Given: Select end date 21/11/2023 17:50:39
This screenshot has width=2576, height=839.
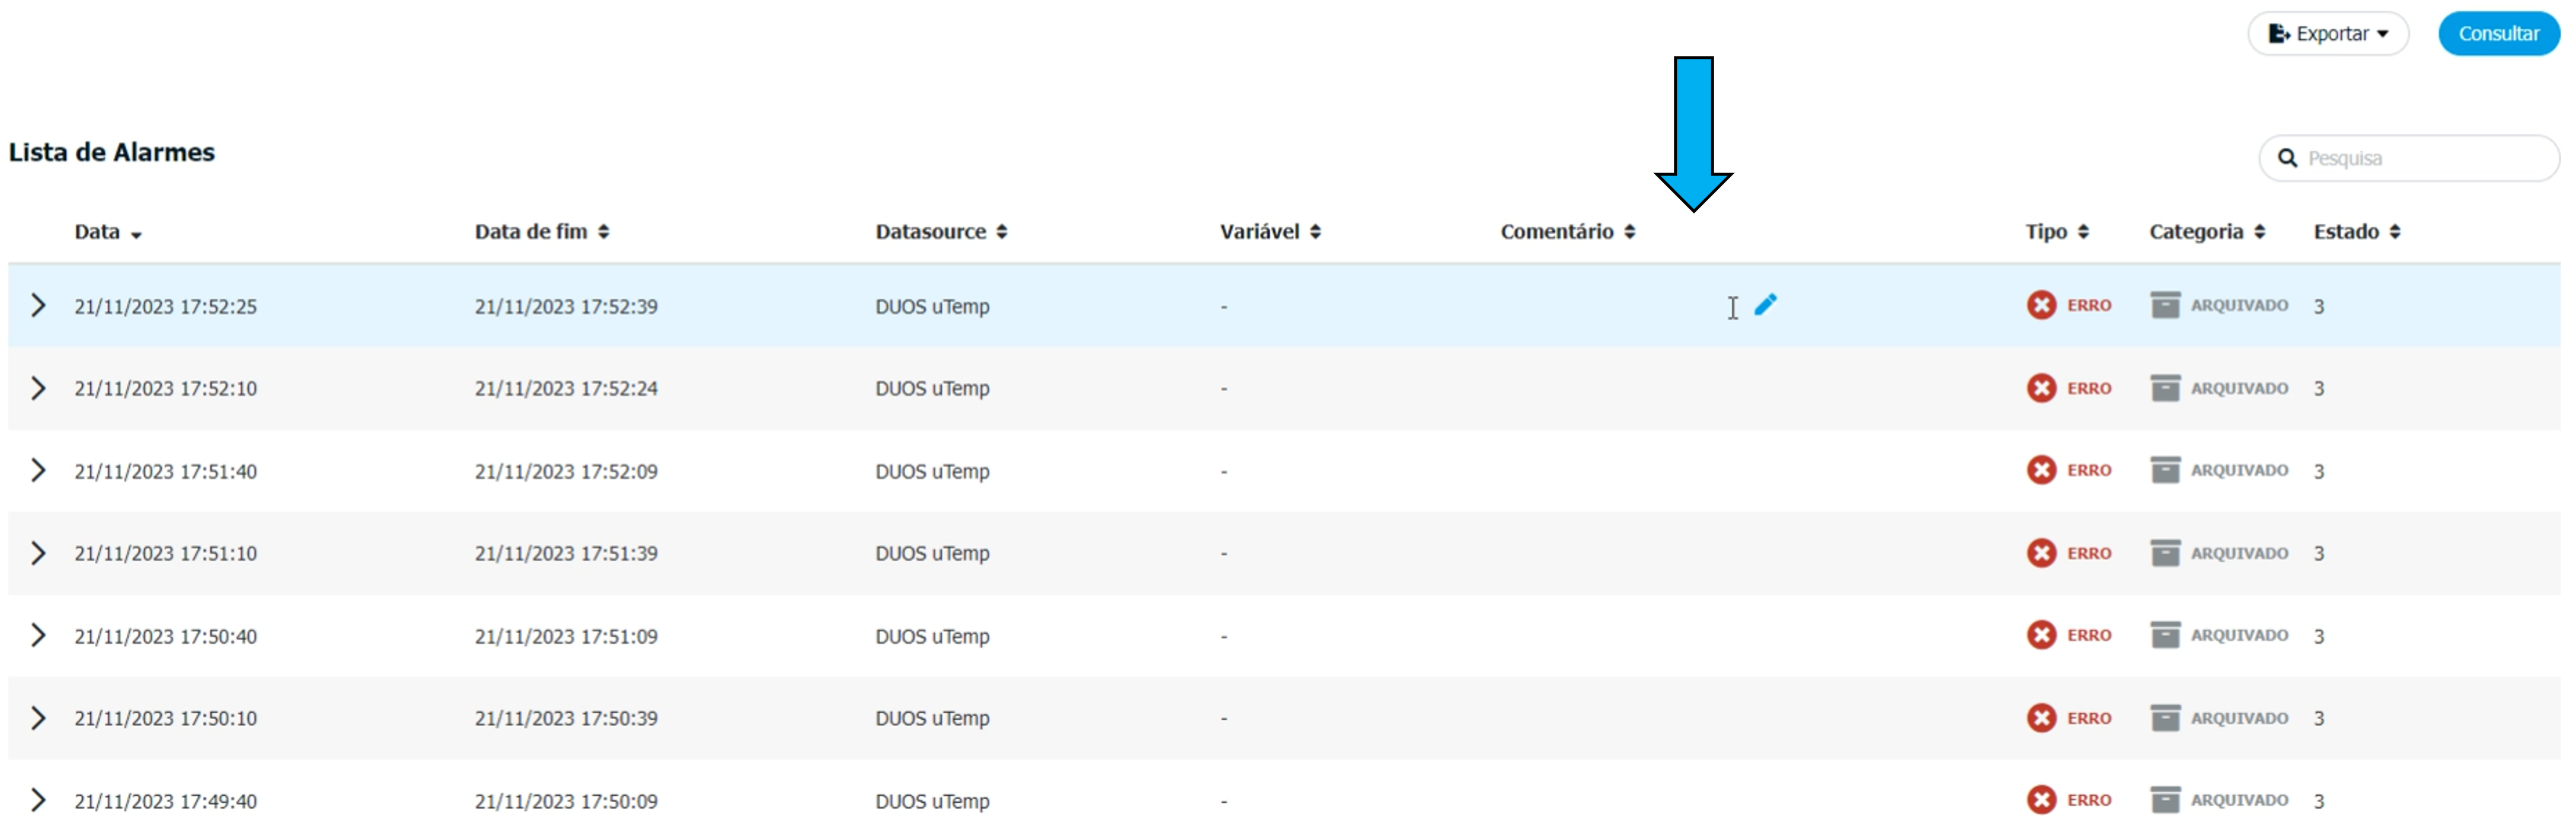Looking at the screenshot, I should pyautogui.click(x=566, y=719).
